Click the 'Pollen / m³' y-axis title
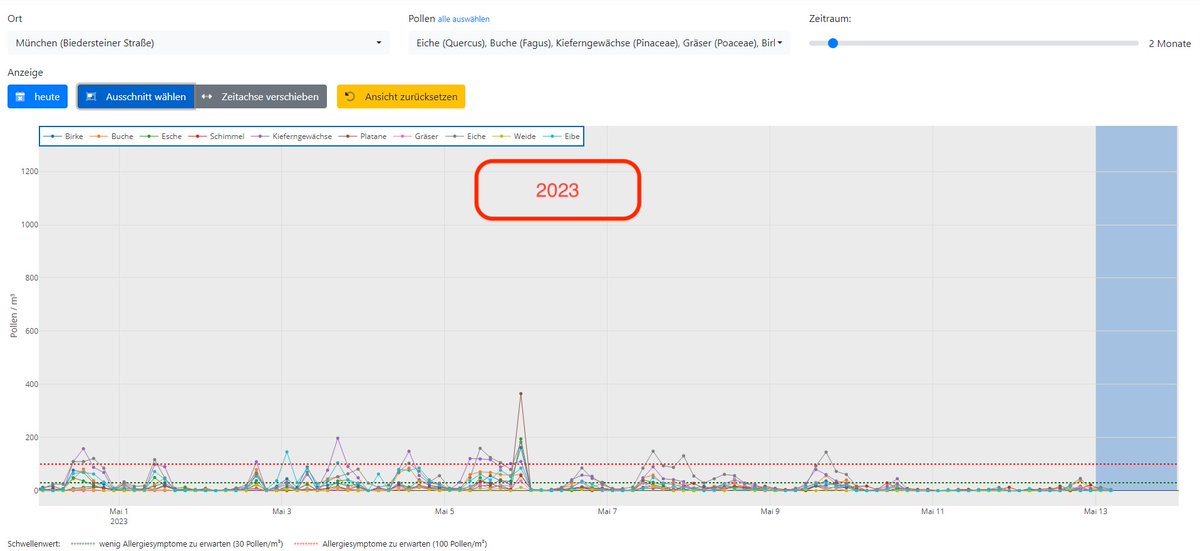 (x=12, y=316)
